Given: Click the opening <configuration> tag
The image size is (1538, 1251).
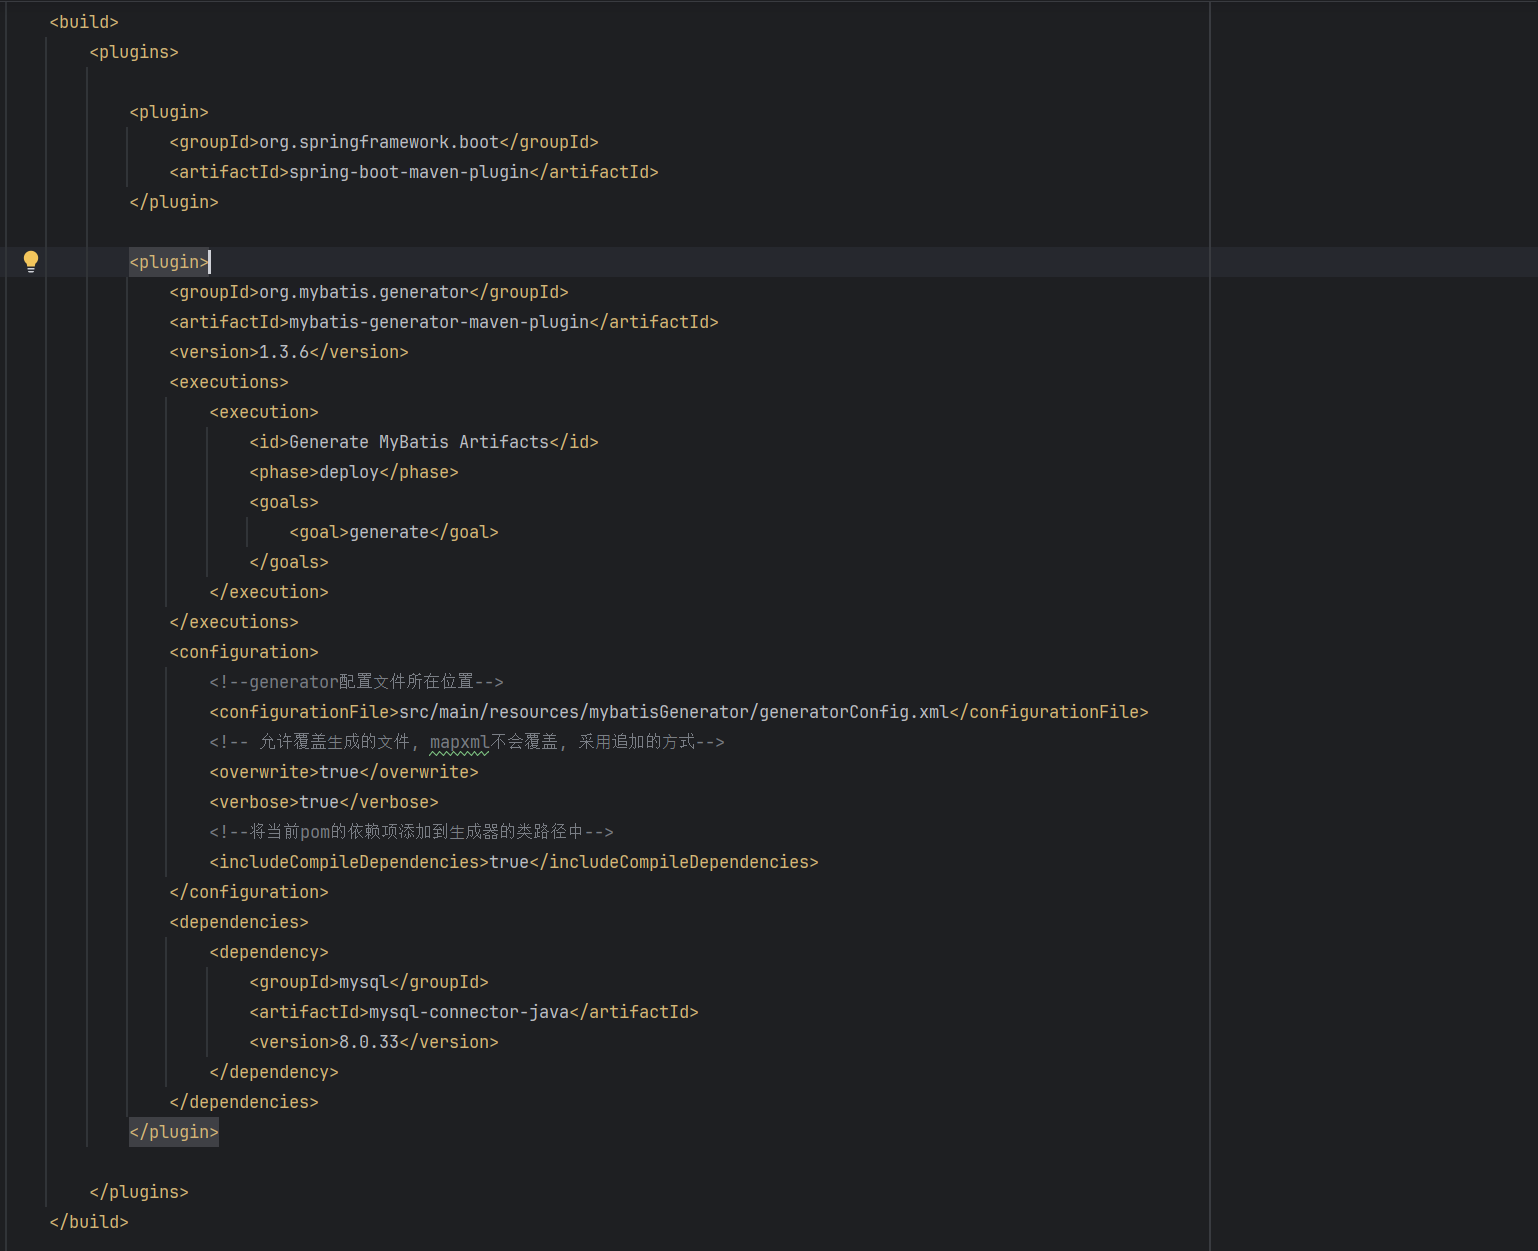Looking at the screenshot, I should pyautogui.click(x=244, y=652).
